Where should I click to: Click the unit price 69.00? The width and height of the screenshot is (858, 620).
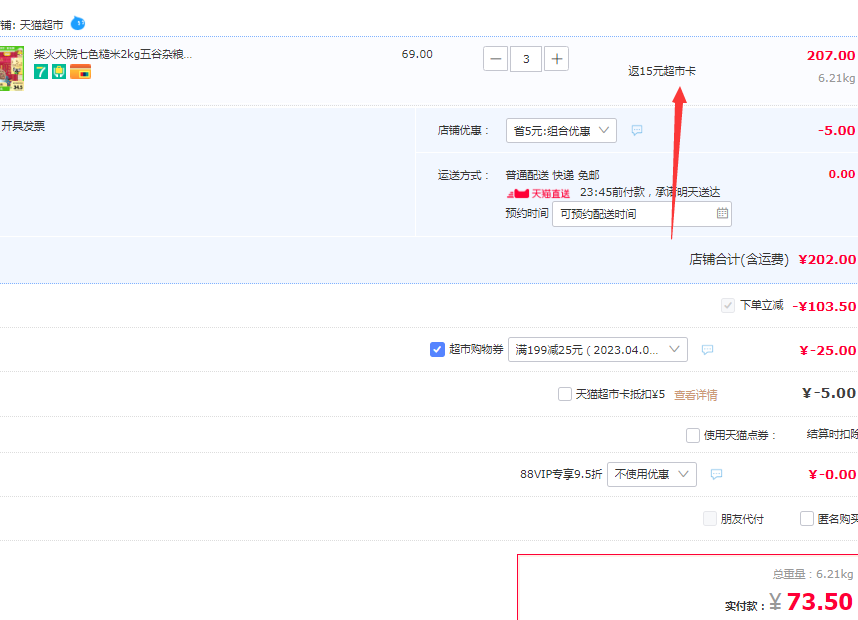point(417,54)
